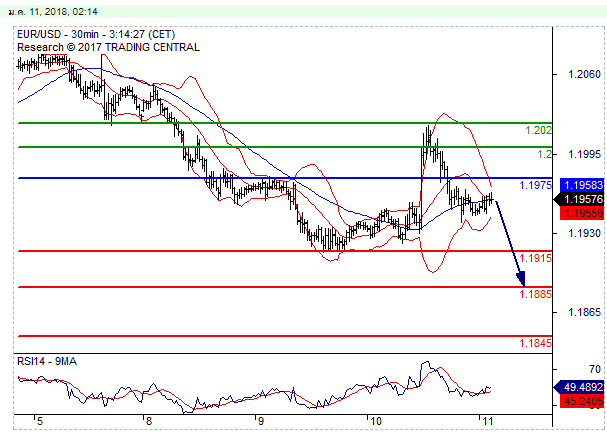Click the 1.2060 price axis label
The height and width of the screenshot is (444, 607).
click(x=584, y=74)
